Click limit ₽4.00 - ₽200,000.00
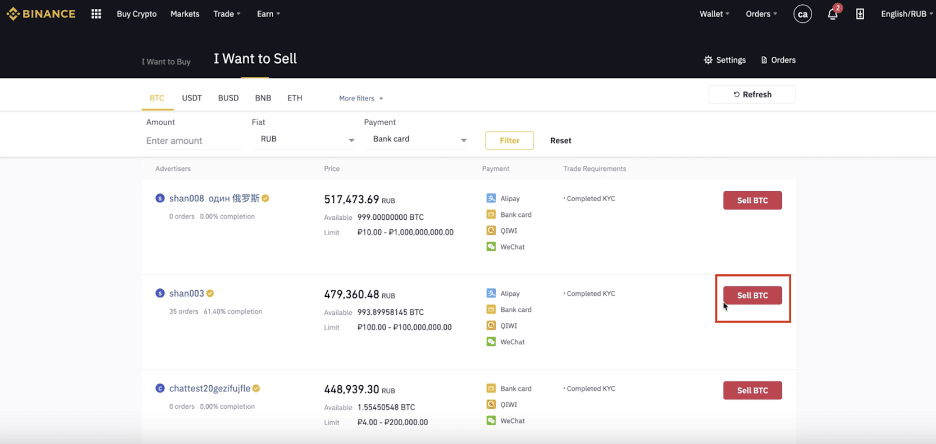The image size is (936, 444). (x=392, y=423)
